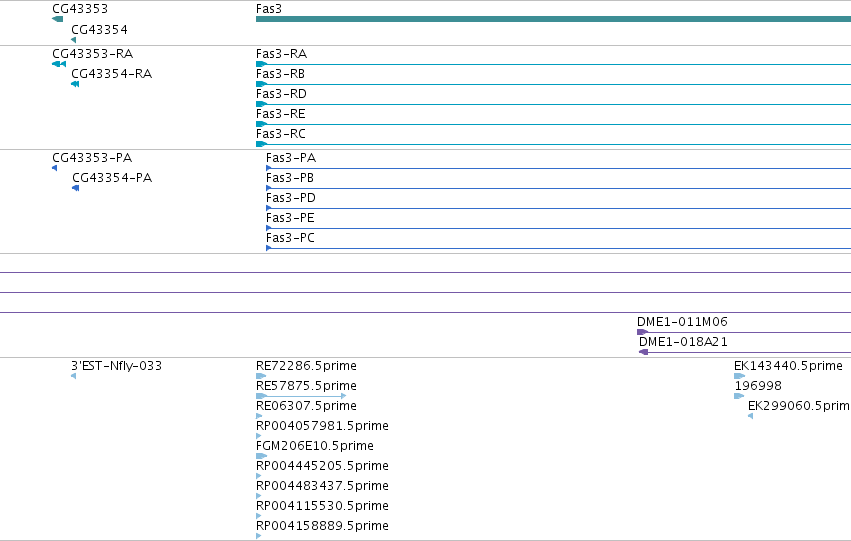Image resolution: width=851 pixels, height=541 pixels.
Task: Click the Fas3-PA protein start glyph
Action: point(269,168)
